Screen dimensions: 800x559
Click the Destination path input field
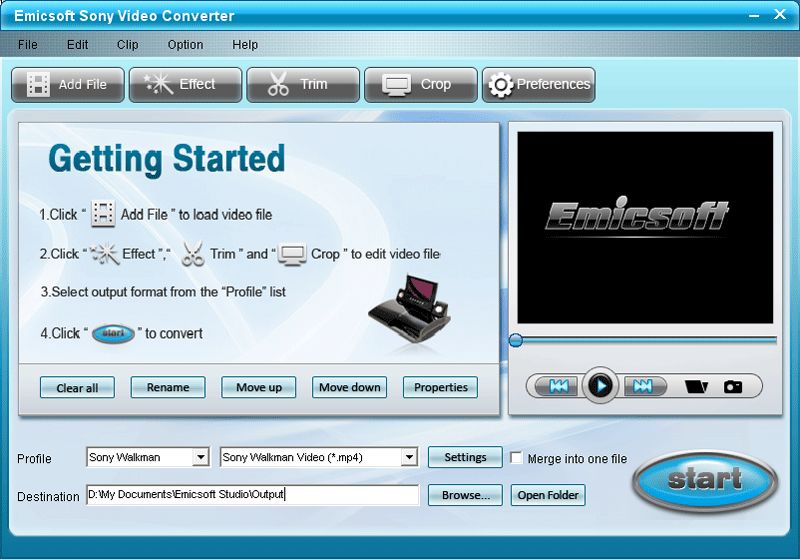click(x=253, y=495)
